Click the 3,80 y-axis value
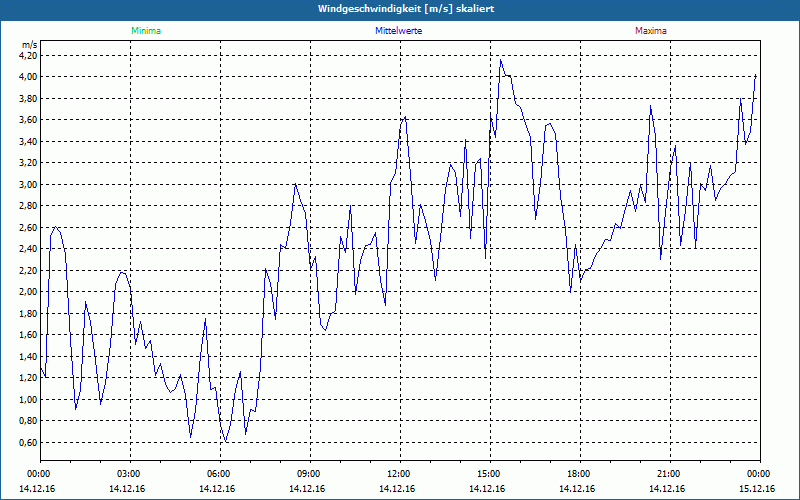 (30, 98)
